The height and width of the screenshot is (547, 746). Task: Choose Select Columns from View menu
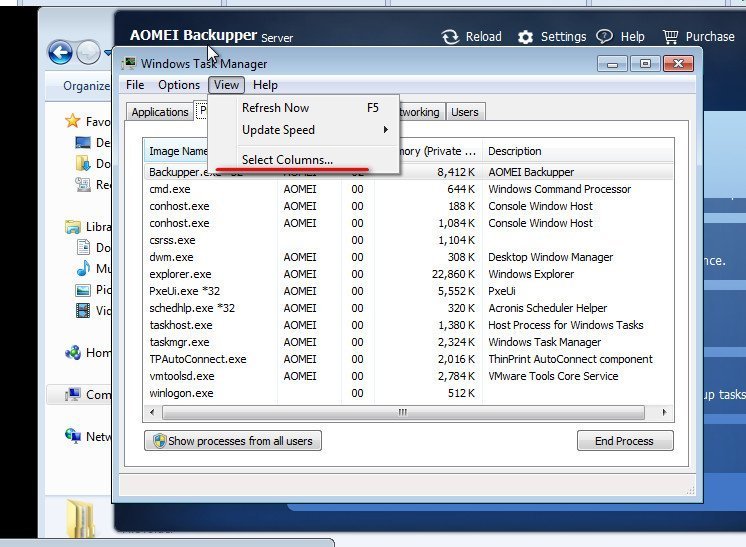287,160
